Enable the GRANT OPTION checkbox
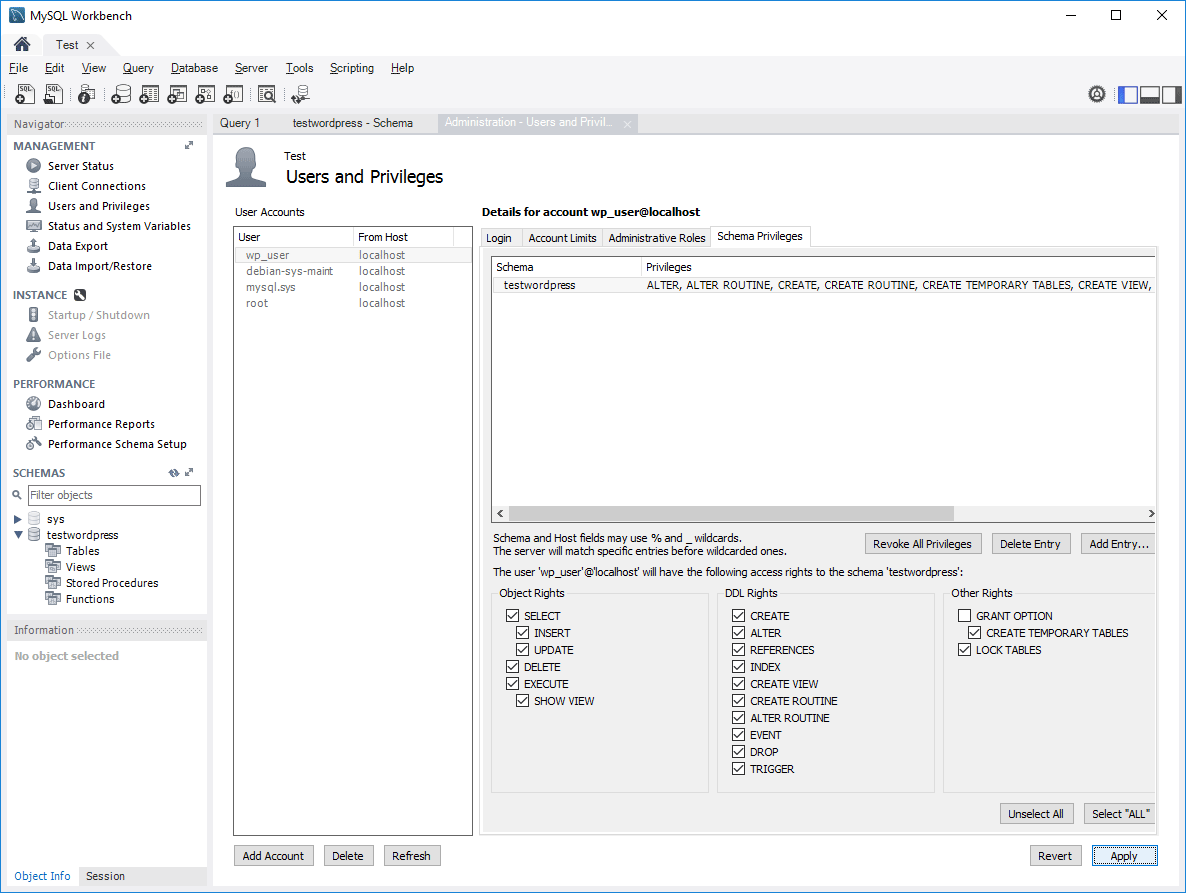The width and height of the screenshot is (1186, 893). click(x=964, y=615)
